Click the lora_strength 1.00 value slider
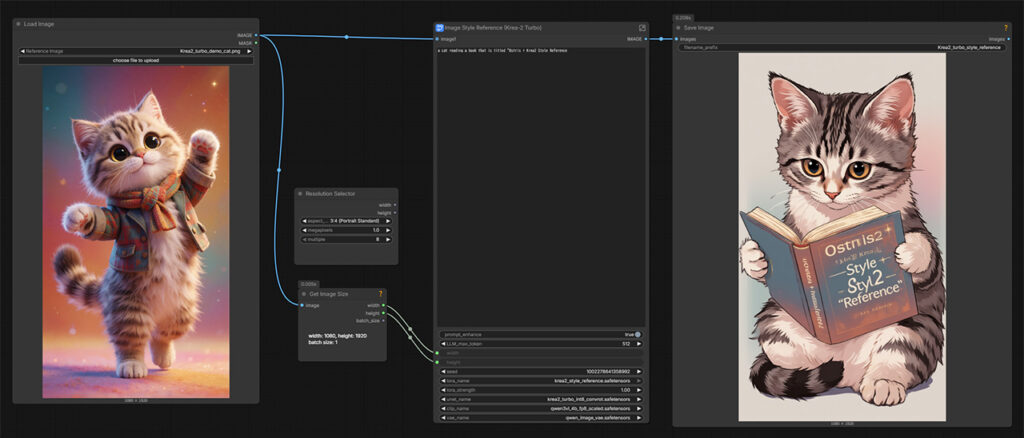The height and width of the screenshot is (438, 1024). coord(541,390)
